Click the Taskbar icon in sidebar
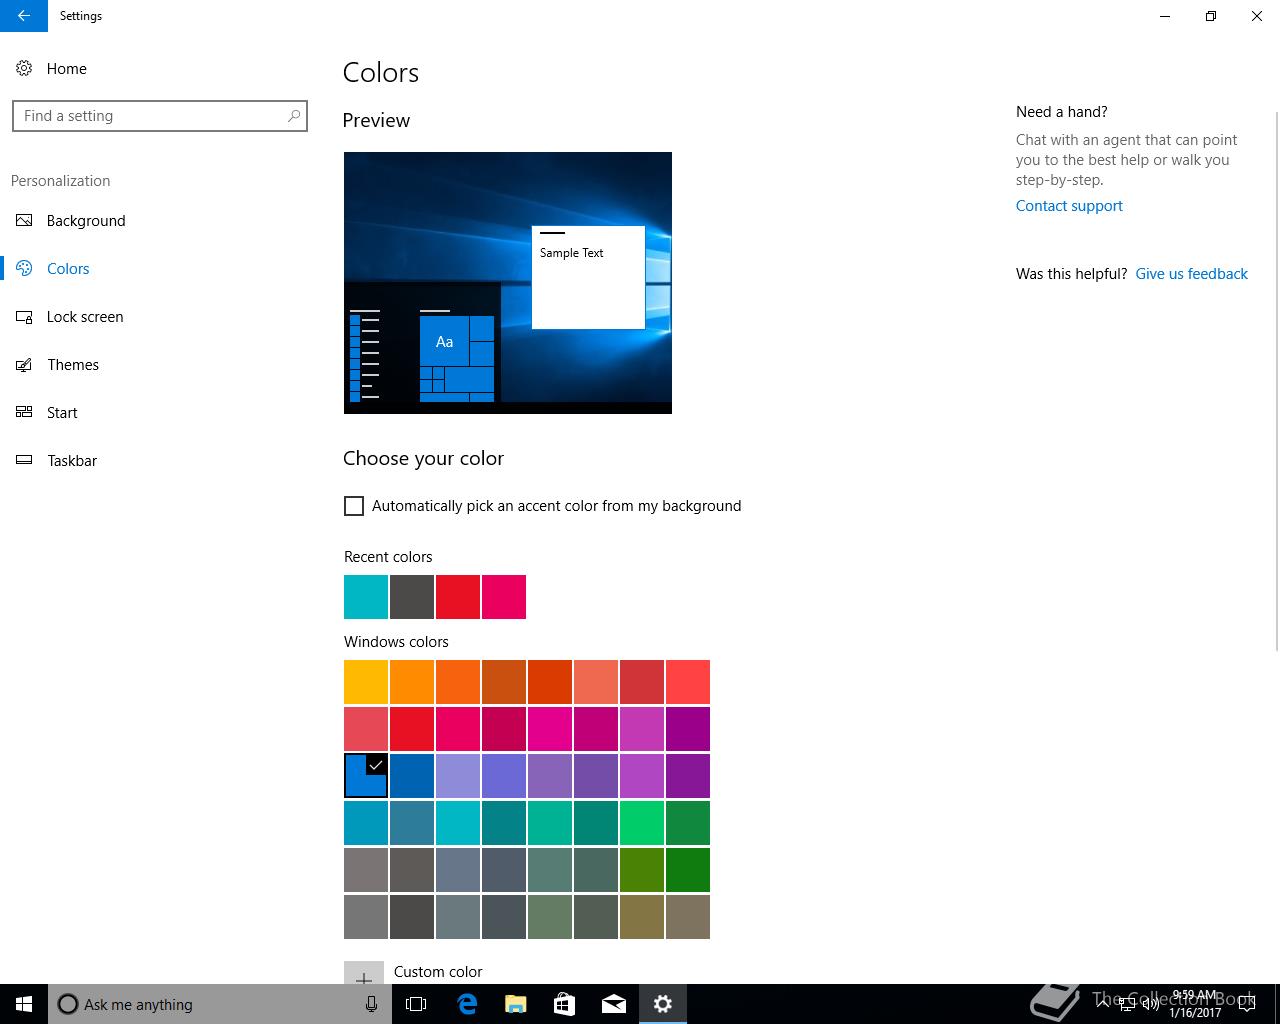Screen dimensions: 1280x1024 [x=25, y=460]
